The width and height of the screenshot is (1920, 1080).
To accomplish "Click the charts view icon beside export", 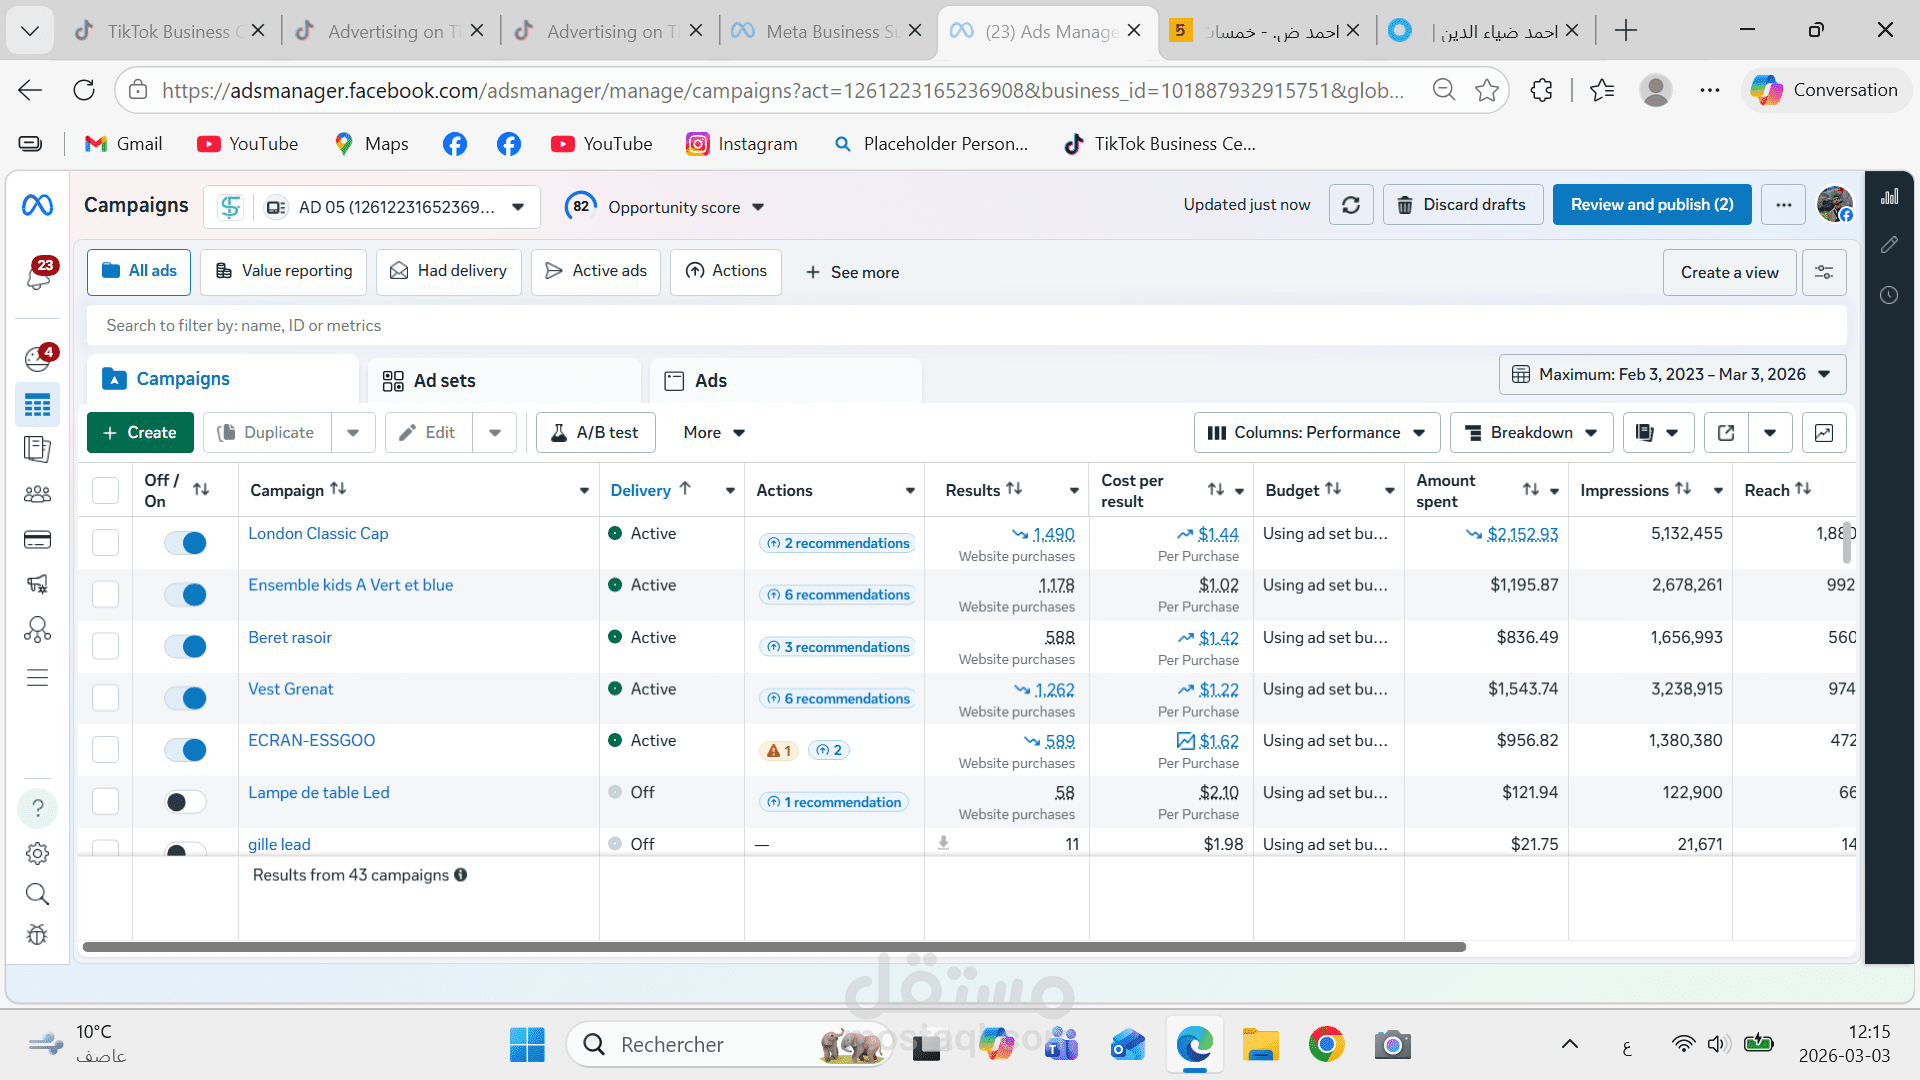I will 1823,433.
